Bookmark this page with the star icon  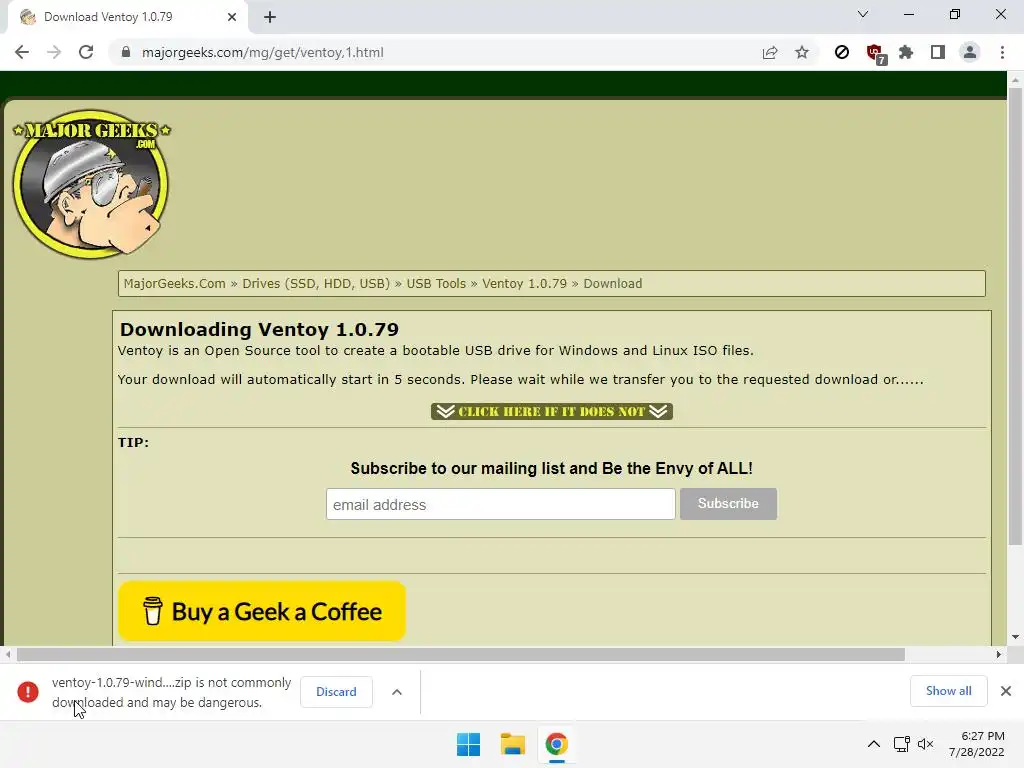(x=802, y=52)
